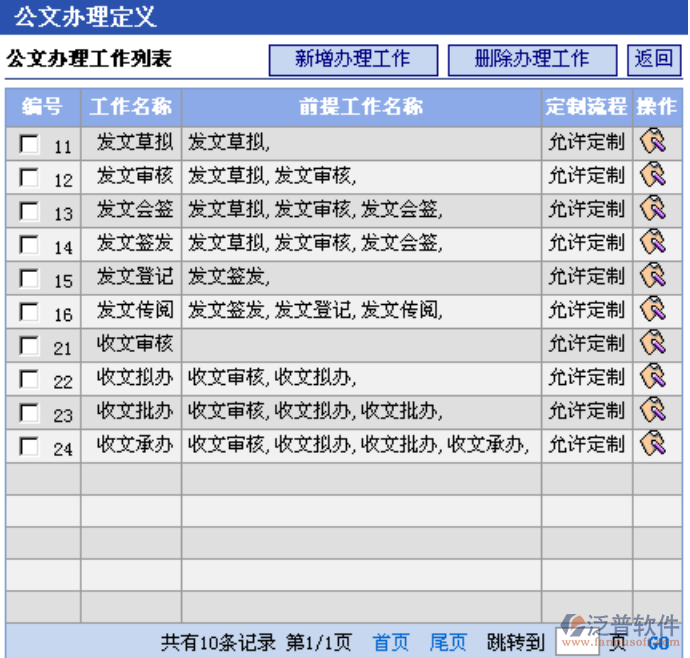Viewport: 690px width, 658px height.
Task: Check the checkbox for row 11
Action: [x=29, y=144]
